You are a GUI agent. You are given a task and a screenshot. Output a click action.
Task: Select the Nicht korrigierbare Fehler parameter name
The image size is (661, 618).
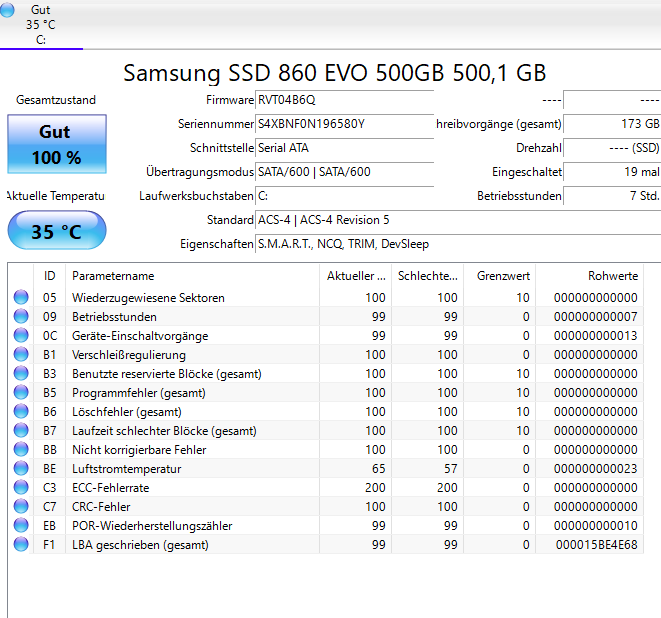coord(139,449)
